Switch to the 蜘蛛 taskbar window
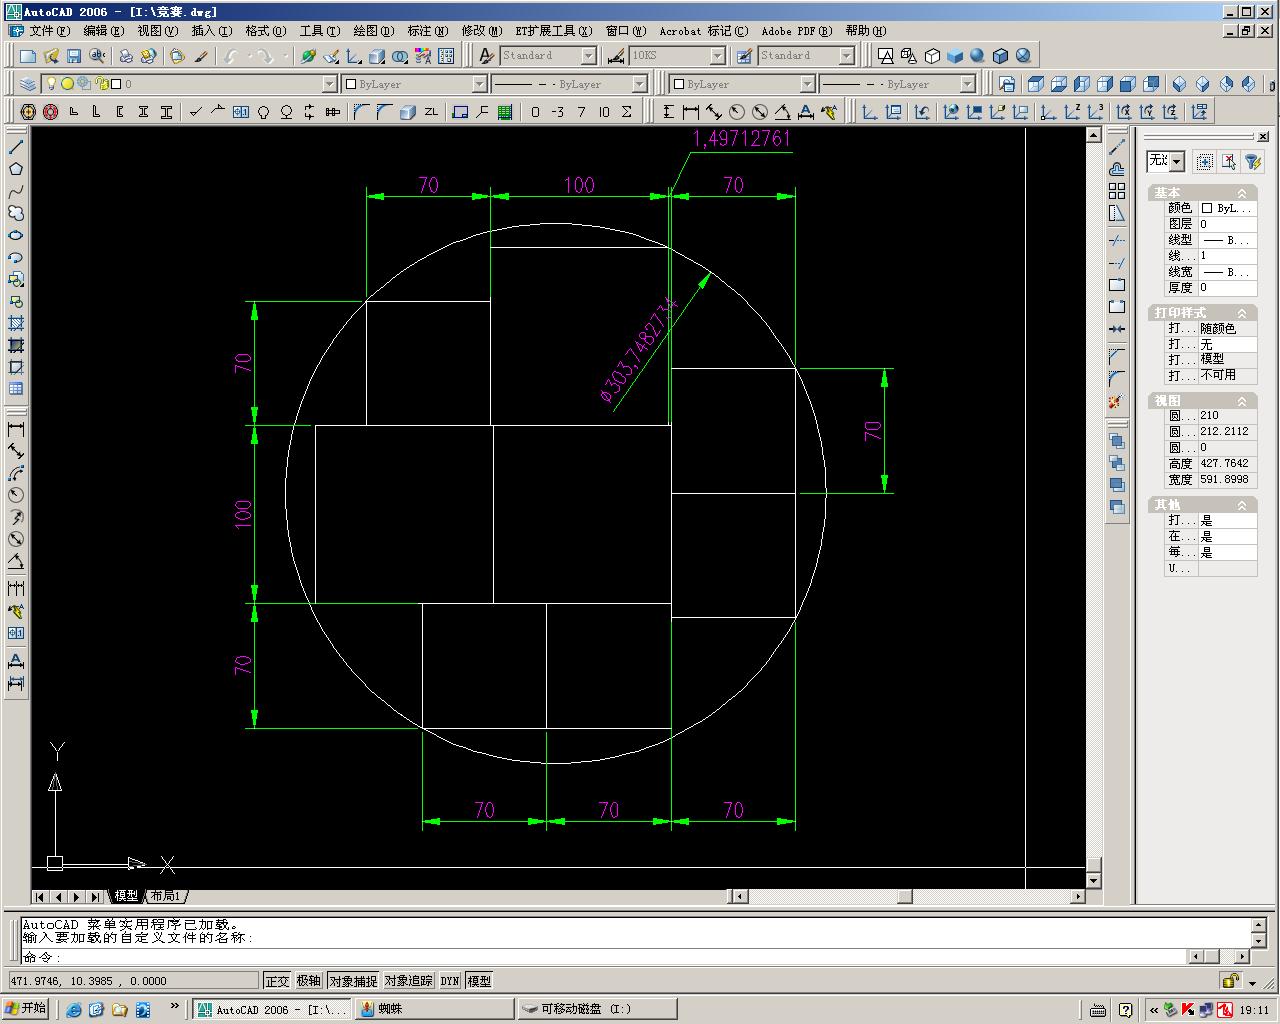Image resolution: width=1280 pixels, height=1024 pixels. [x=434, y=1009]
